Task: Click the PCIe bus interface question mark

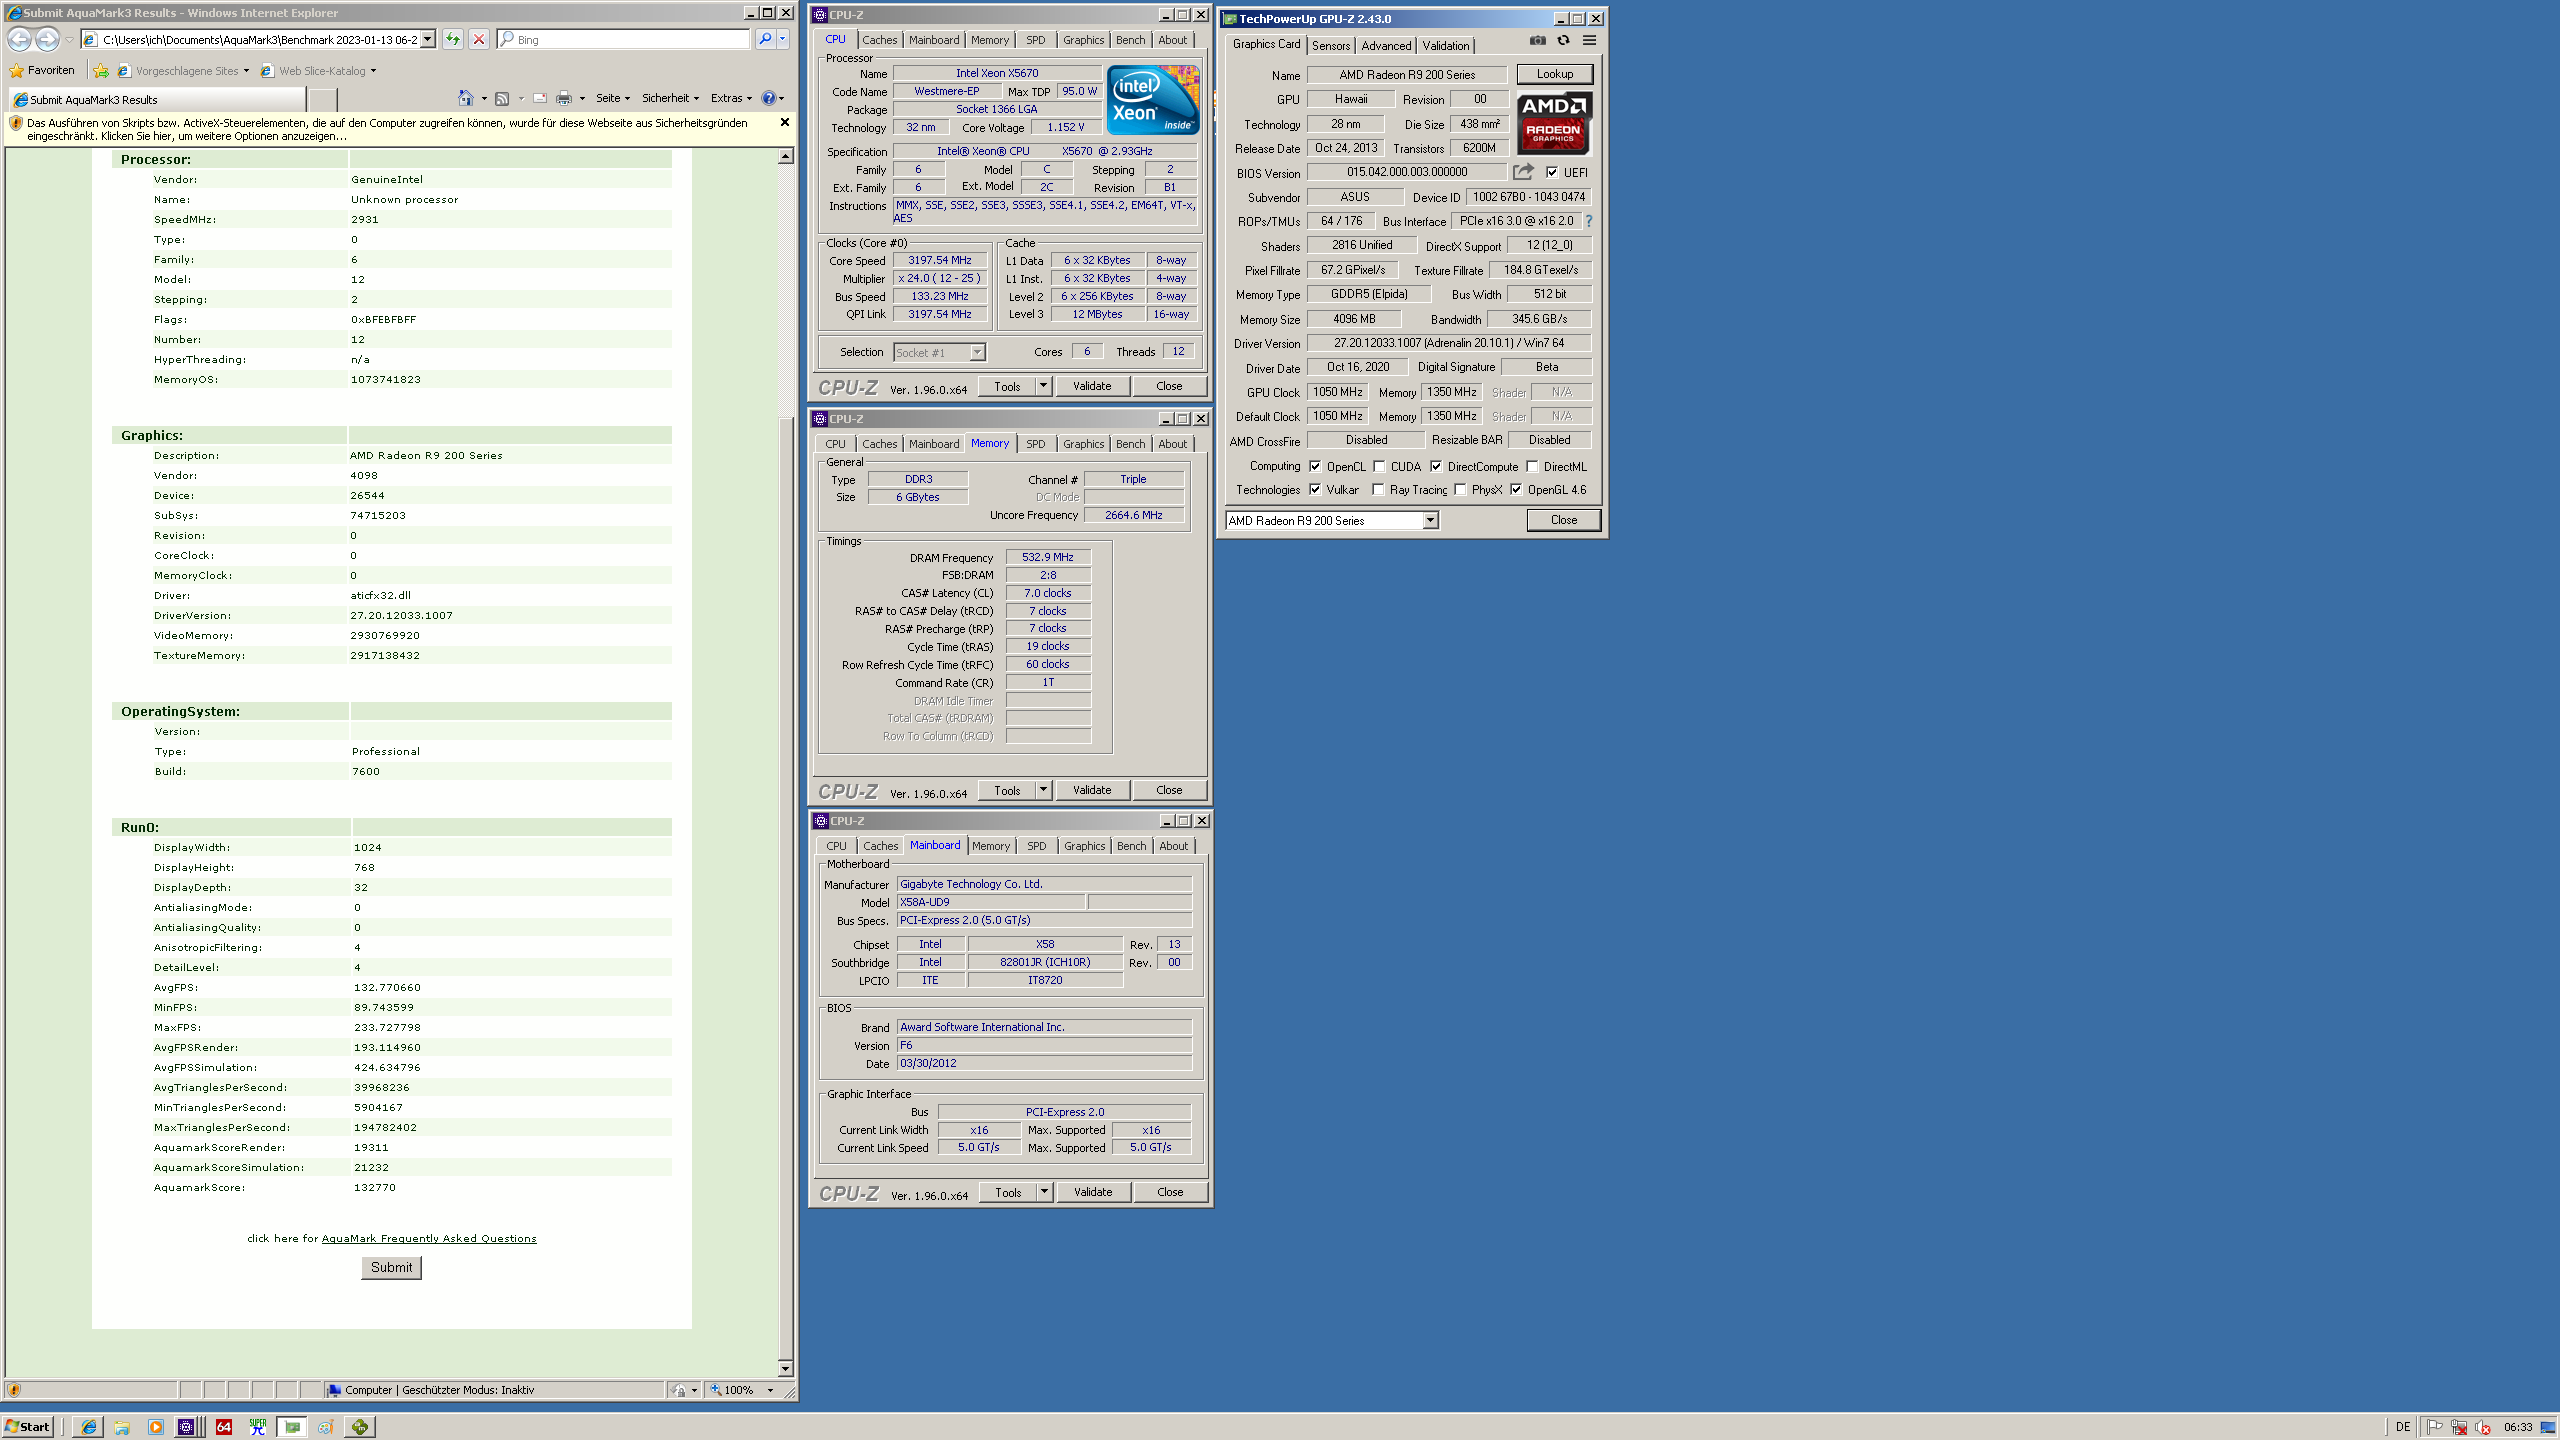Action: pyautogui.click(x=1588, y=221)
